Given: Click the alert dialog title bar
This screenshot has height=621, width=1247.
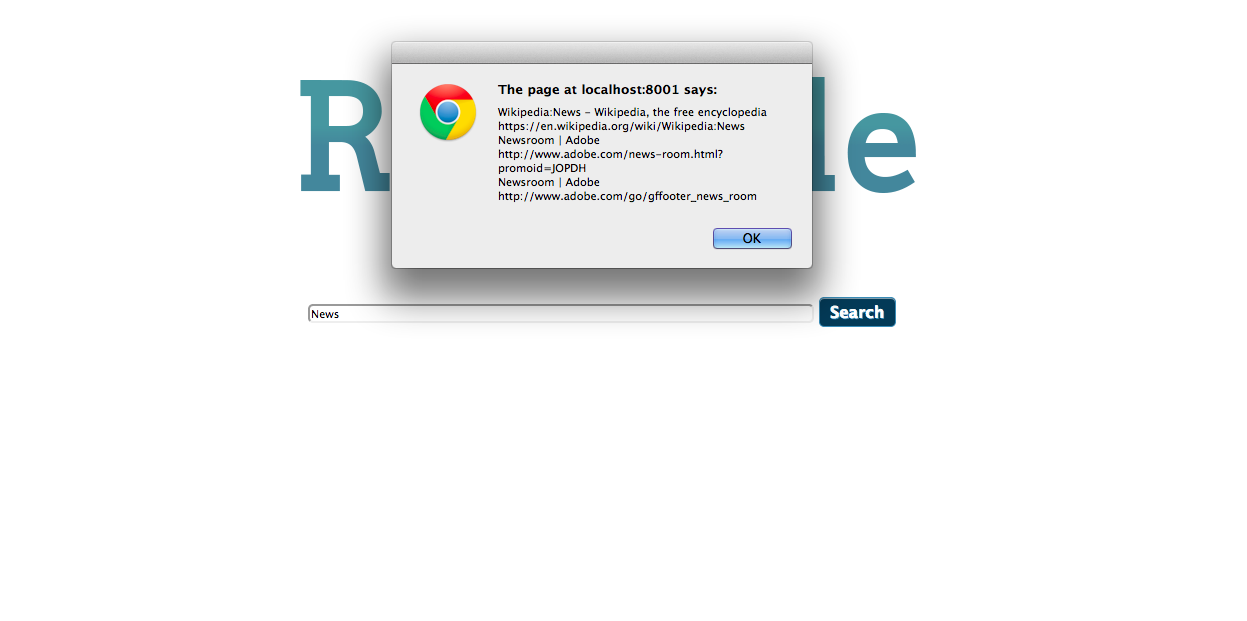Looking at the screenshot, I should click(x=602, y=53).
